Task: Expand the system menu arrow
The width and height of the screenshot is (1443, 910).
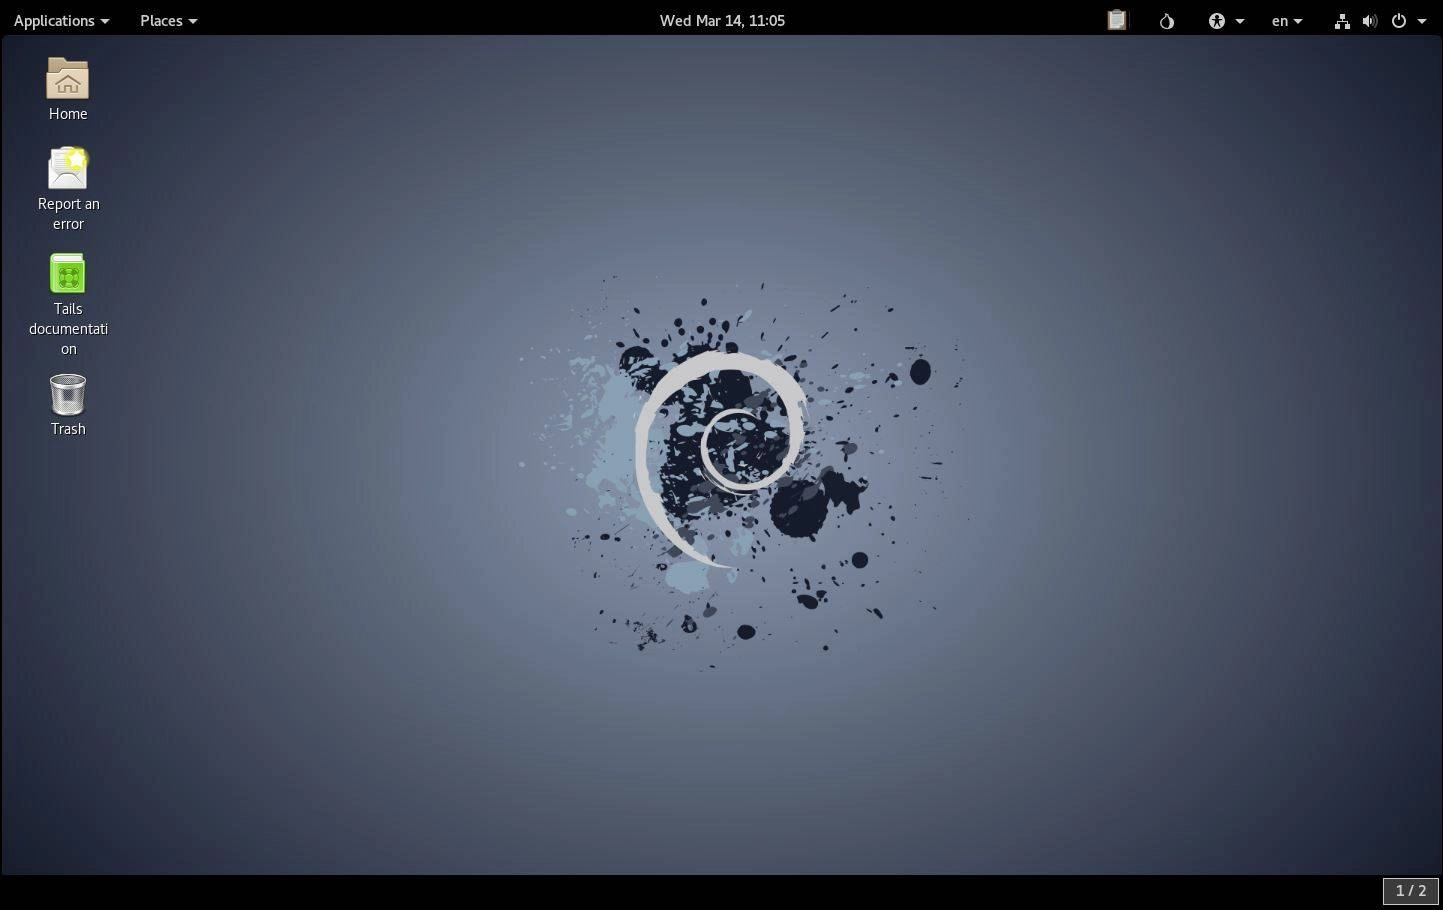Action: tap(1422, 21)
